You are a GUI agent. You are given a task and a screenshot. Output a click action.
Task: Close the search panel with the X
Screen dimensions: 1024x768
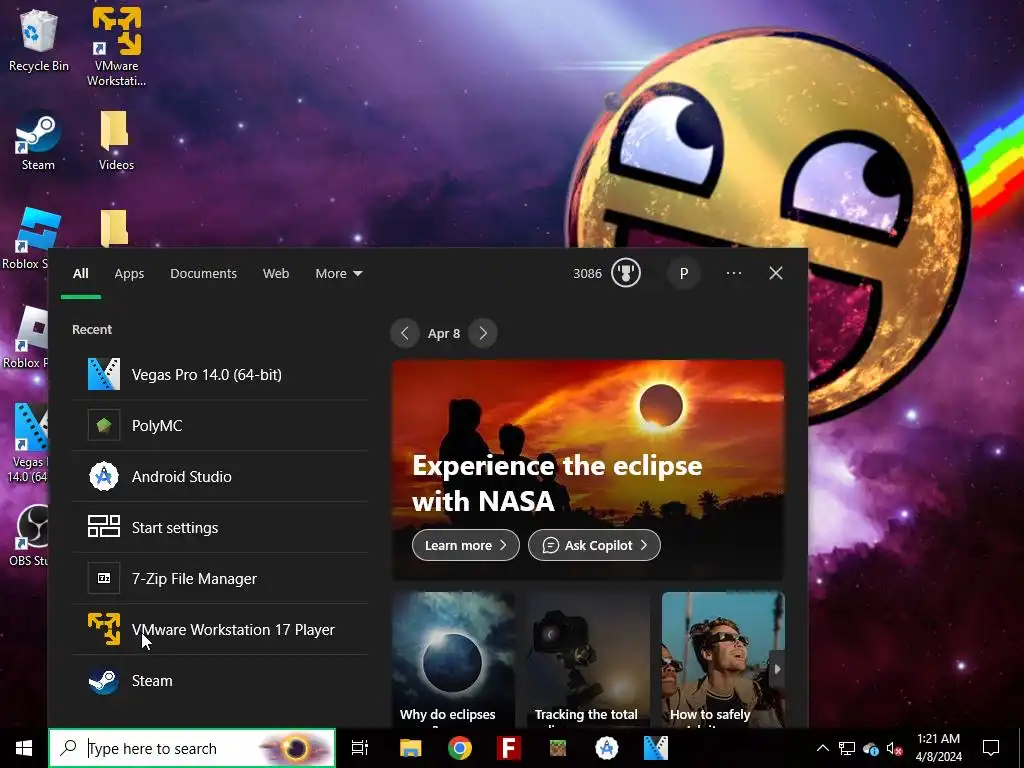coord(776,274)
